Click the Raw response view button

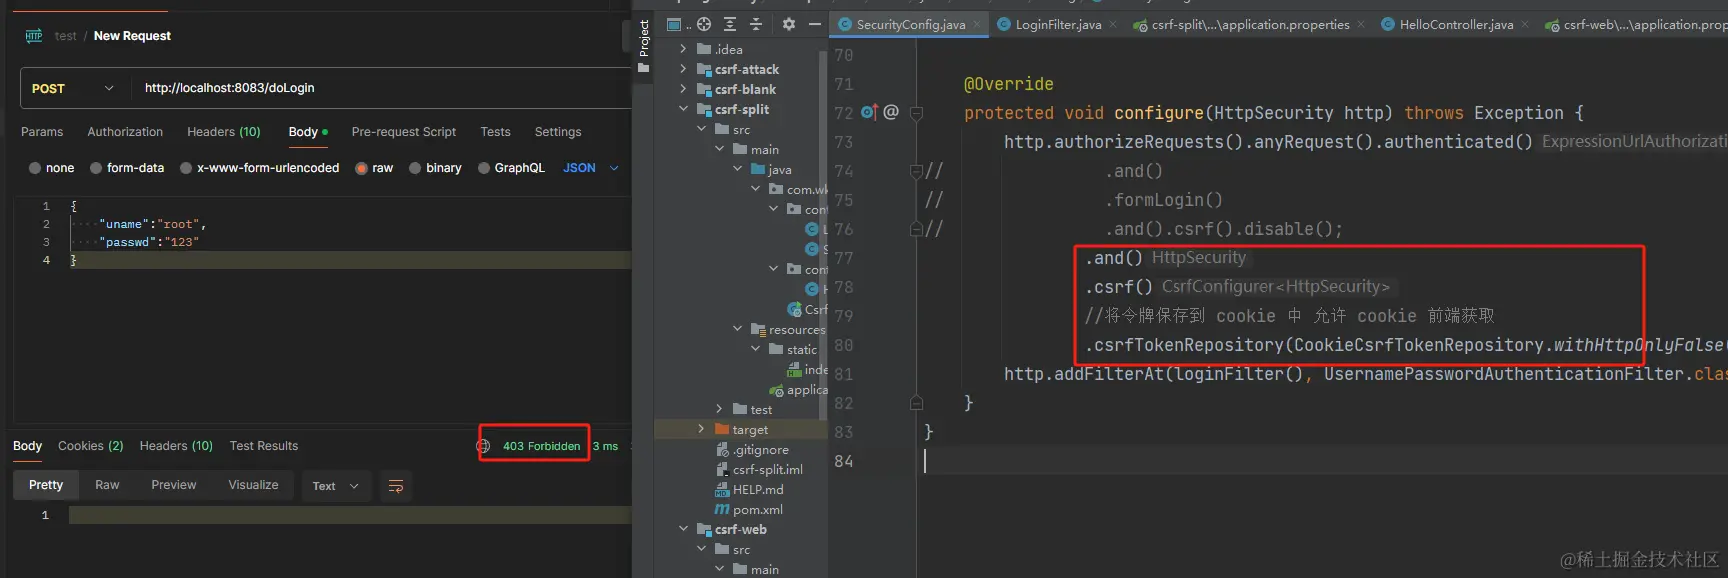pyautogui.click(x=107, y=485)
